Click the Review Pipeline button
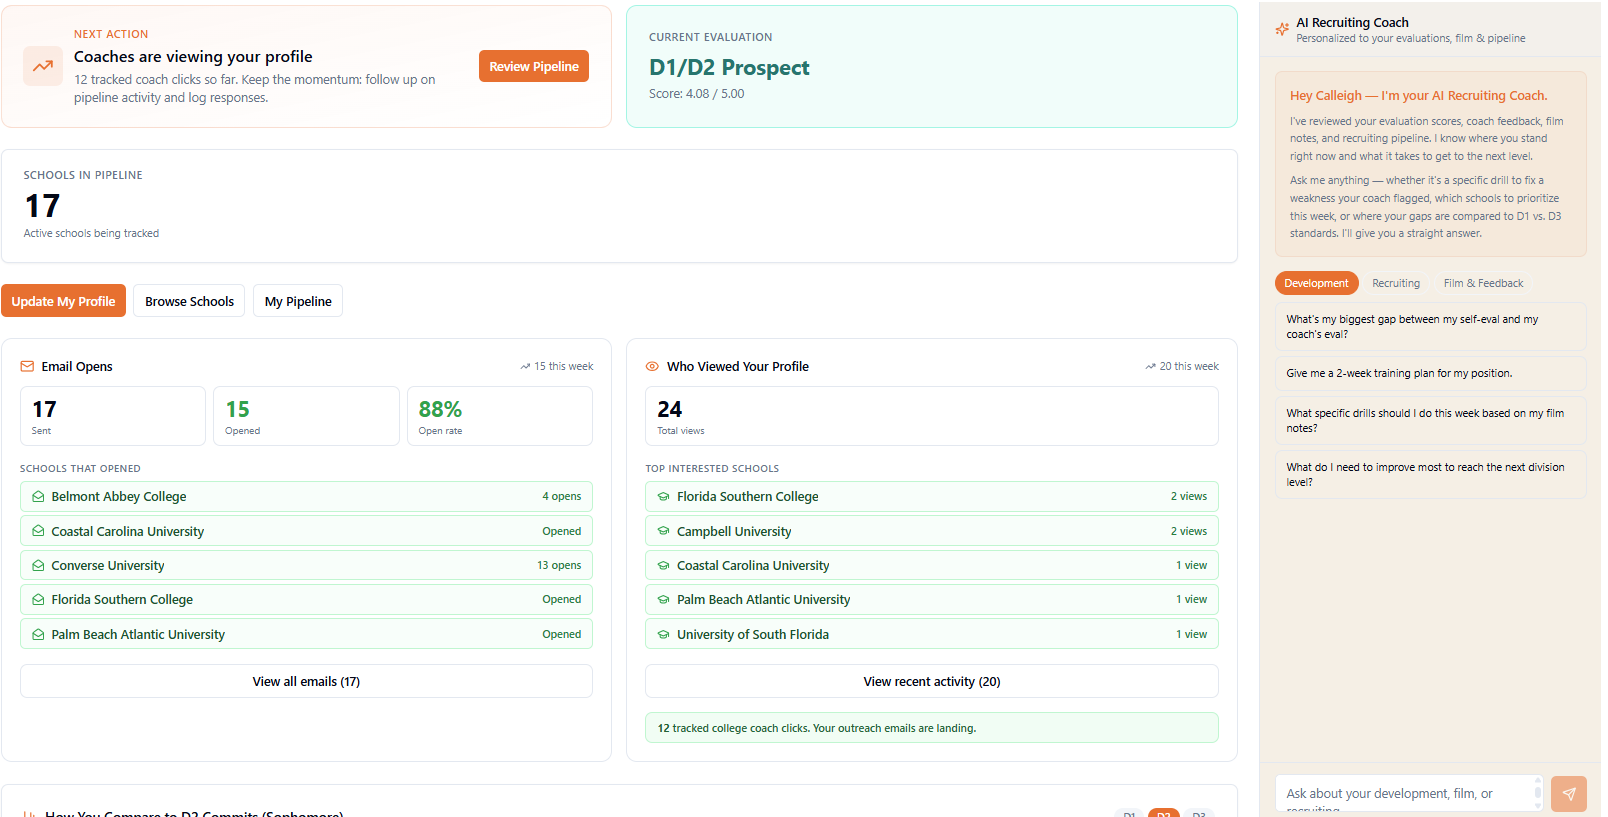Image resolution: width=1608 pixels, height=817 pixels. tap(534, 66)
